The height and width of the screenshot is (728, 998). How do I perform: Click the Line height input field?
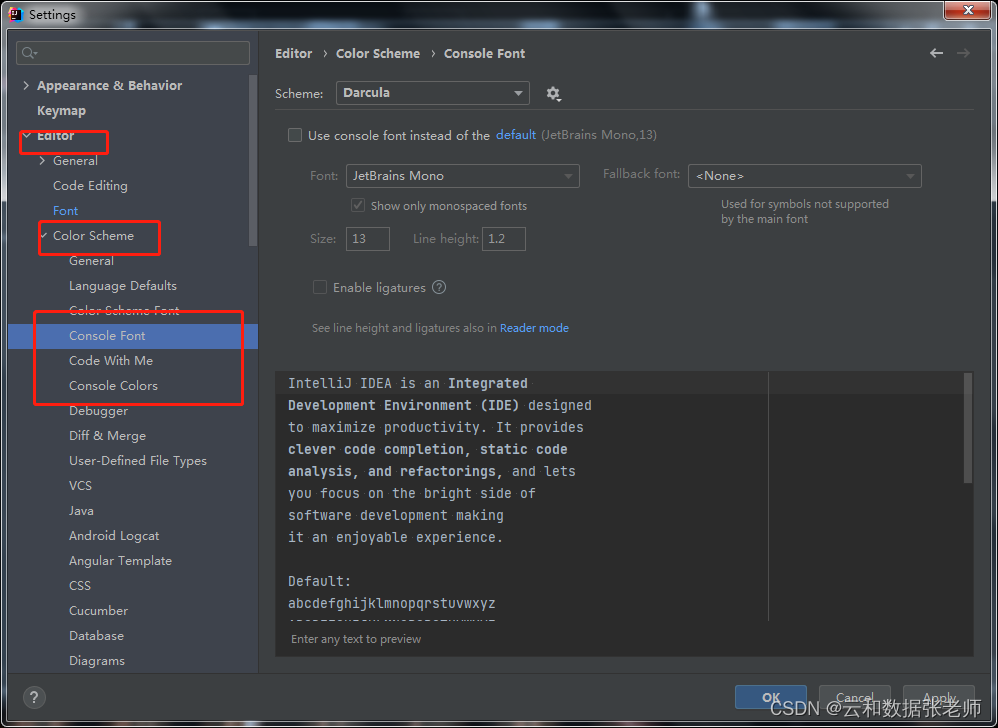(x=503, y=239)
